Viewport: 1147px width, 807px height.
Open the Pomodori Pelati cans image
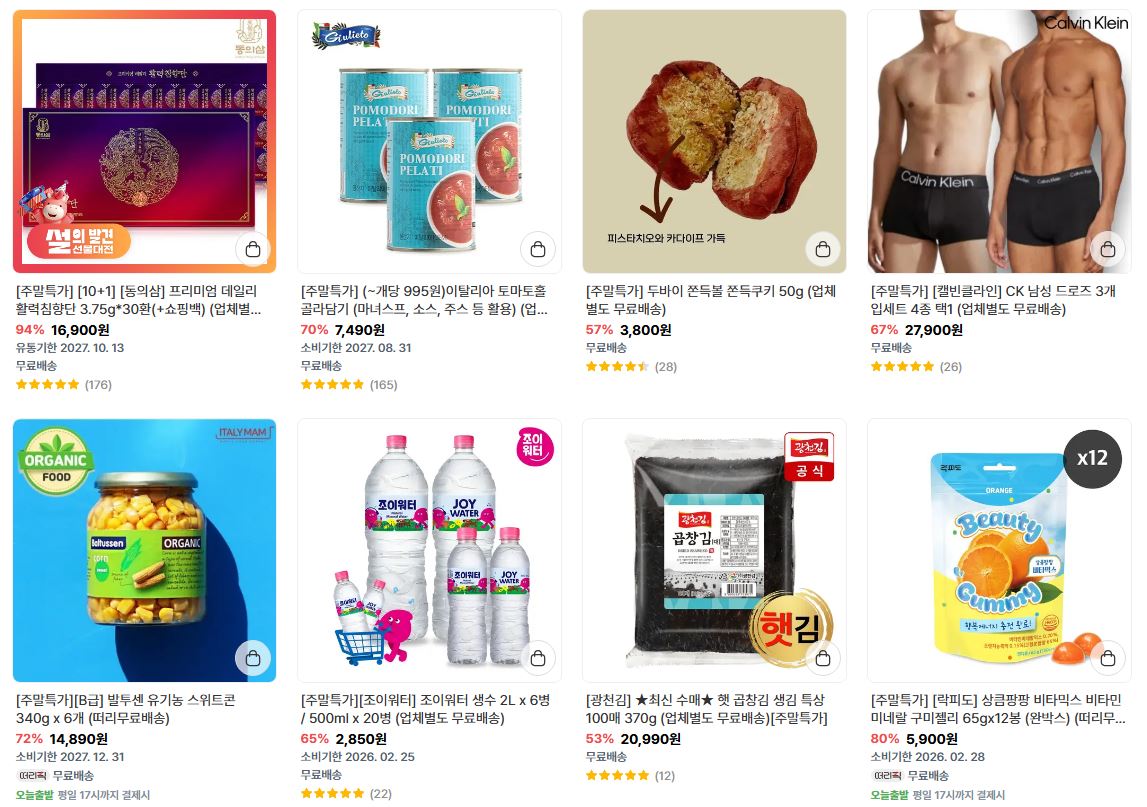429,141
